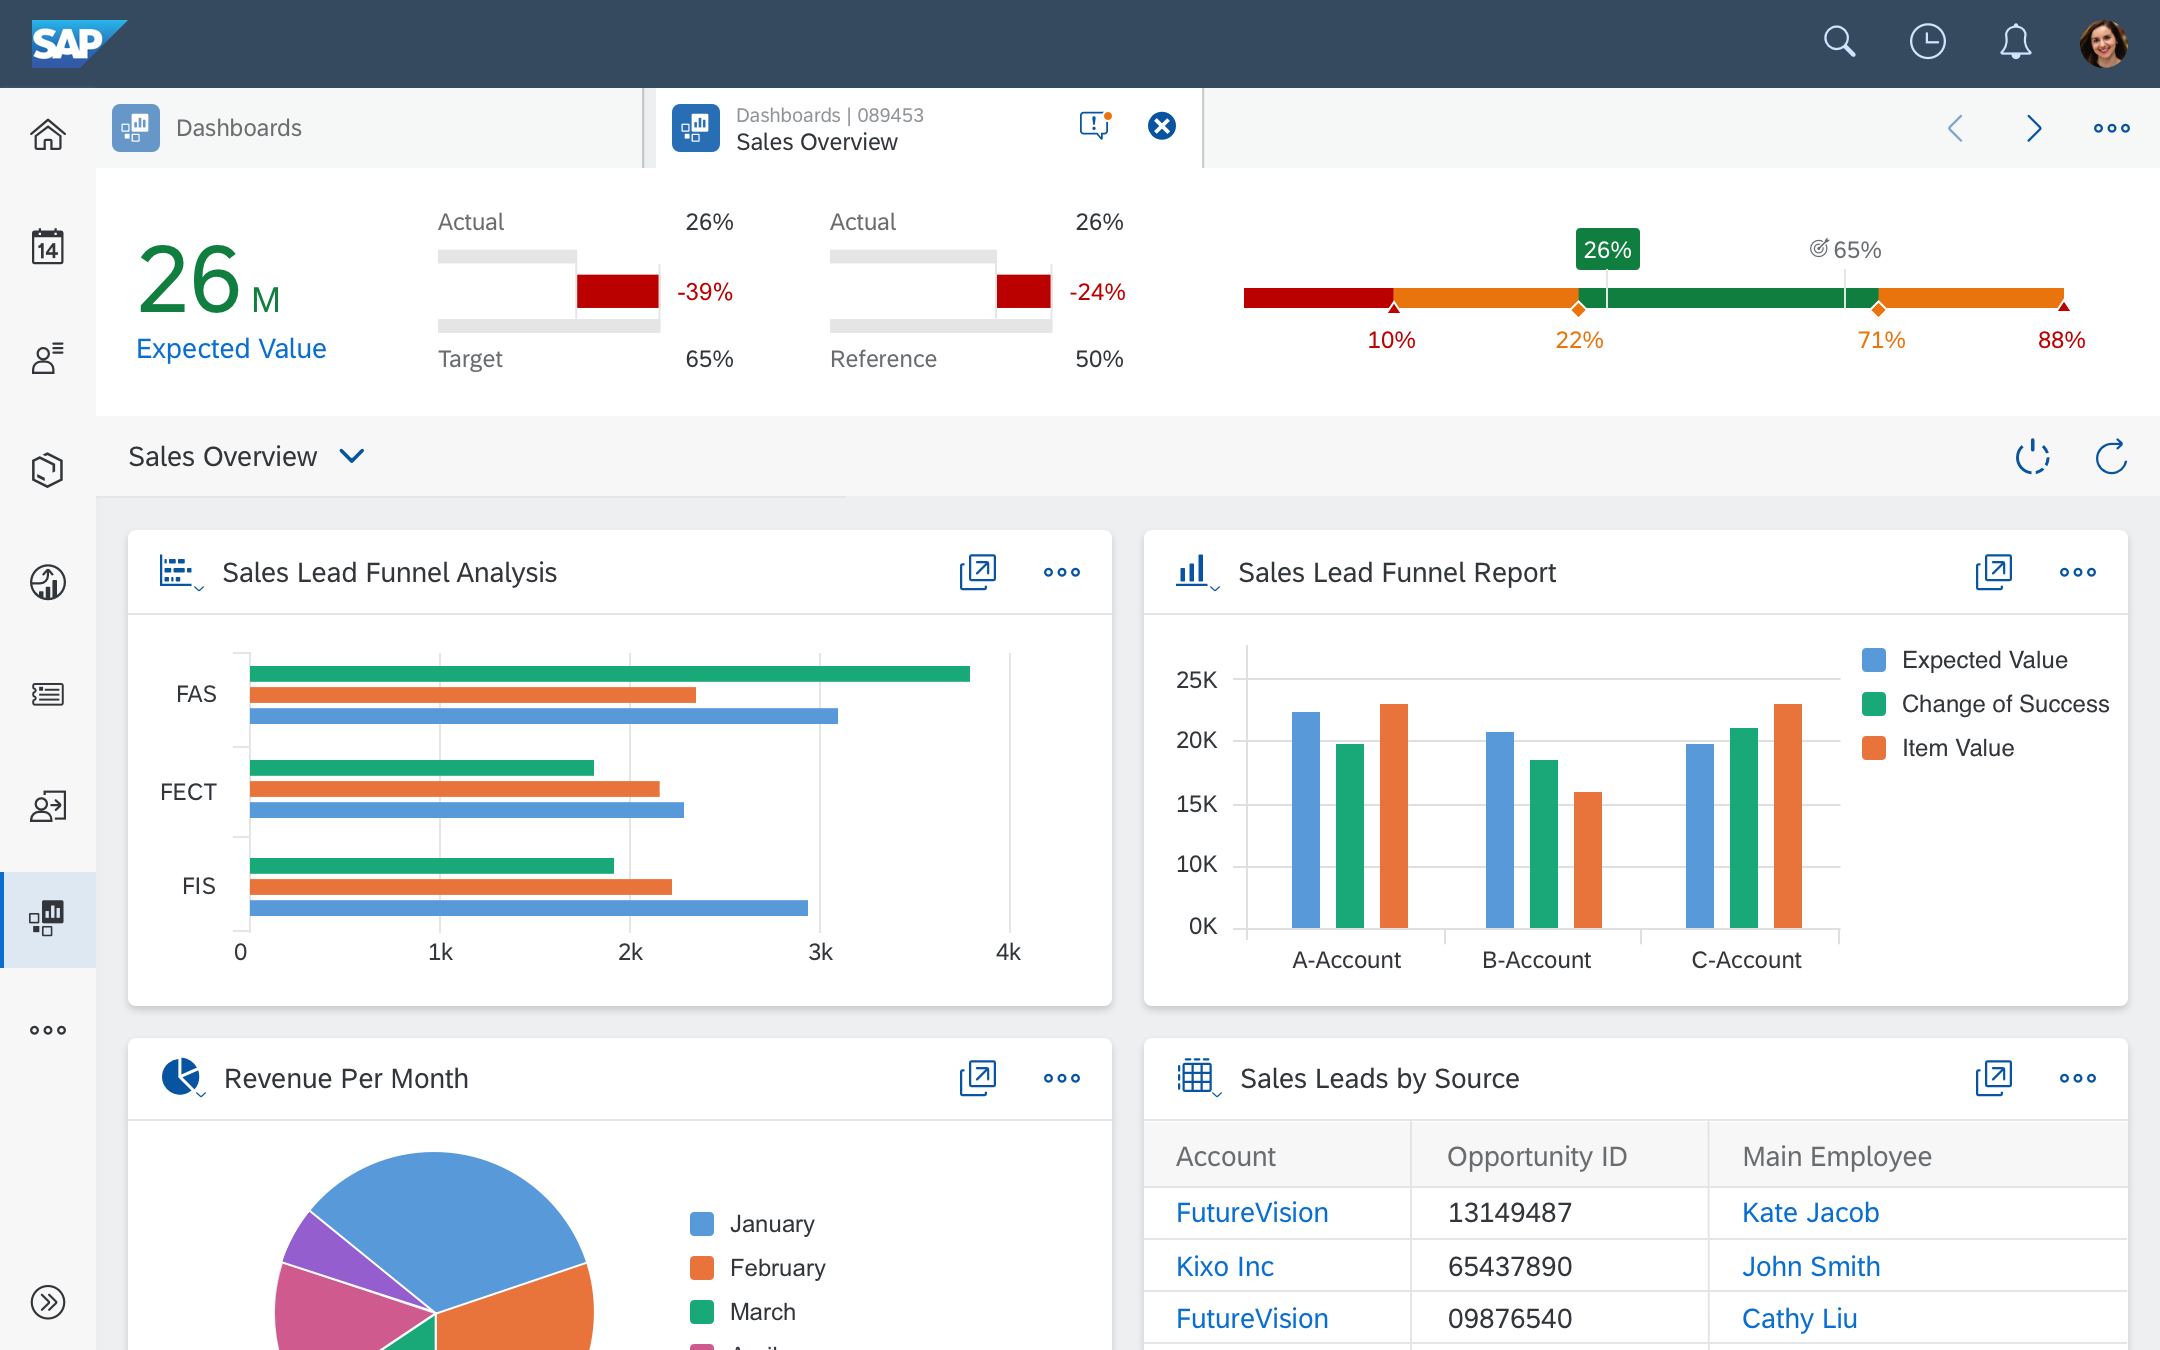Expand the Sales Overview title dropdown
The image size is (2160, 1350).
pyautogui.click(x=351, y=456)
